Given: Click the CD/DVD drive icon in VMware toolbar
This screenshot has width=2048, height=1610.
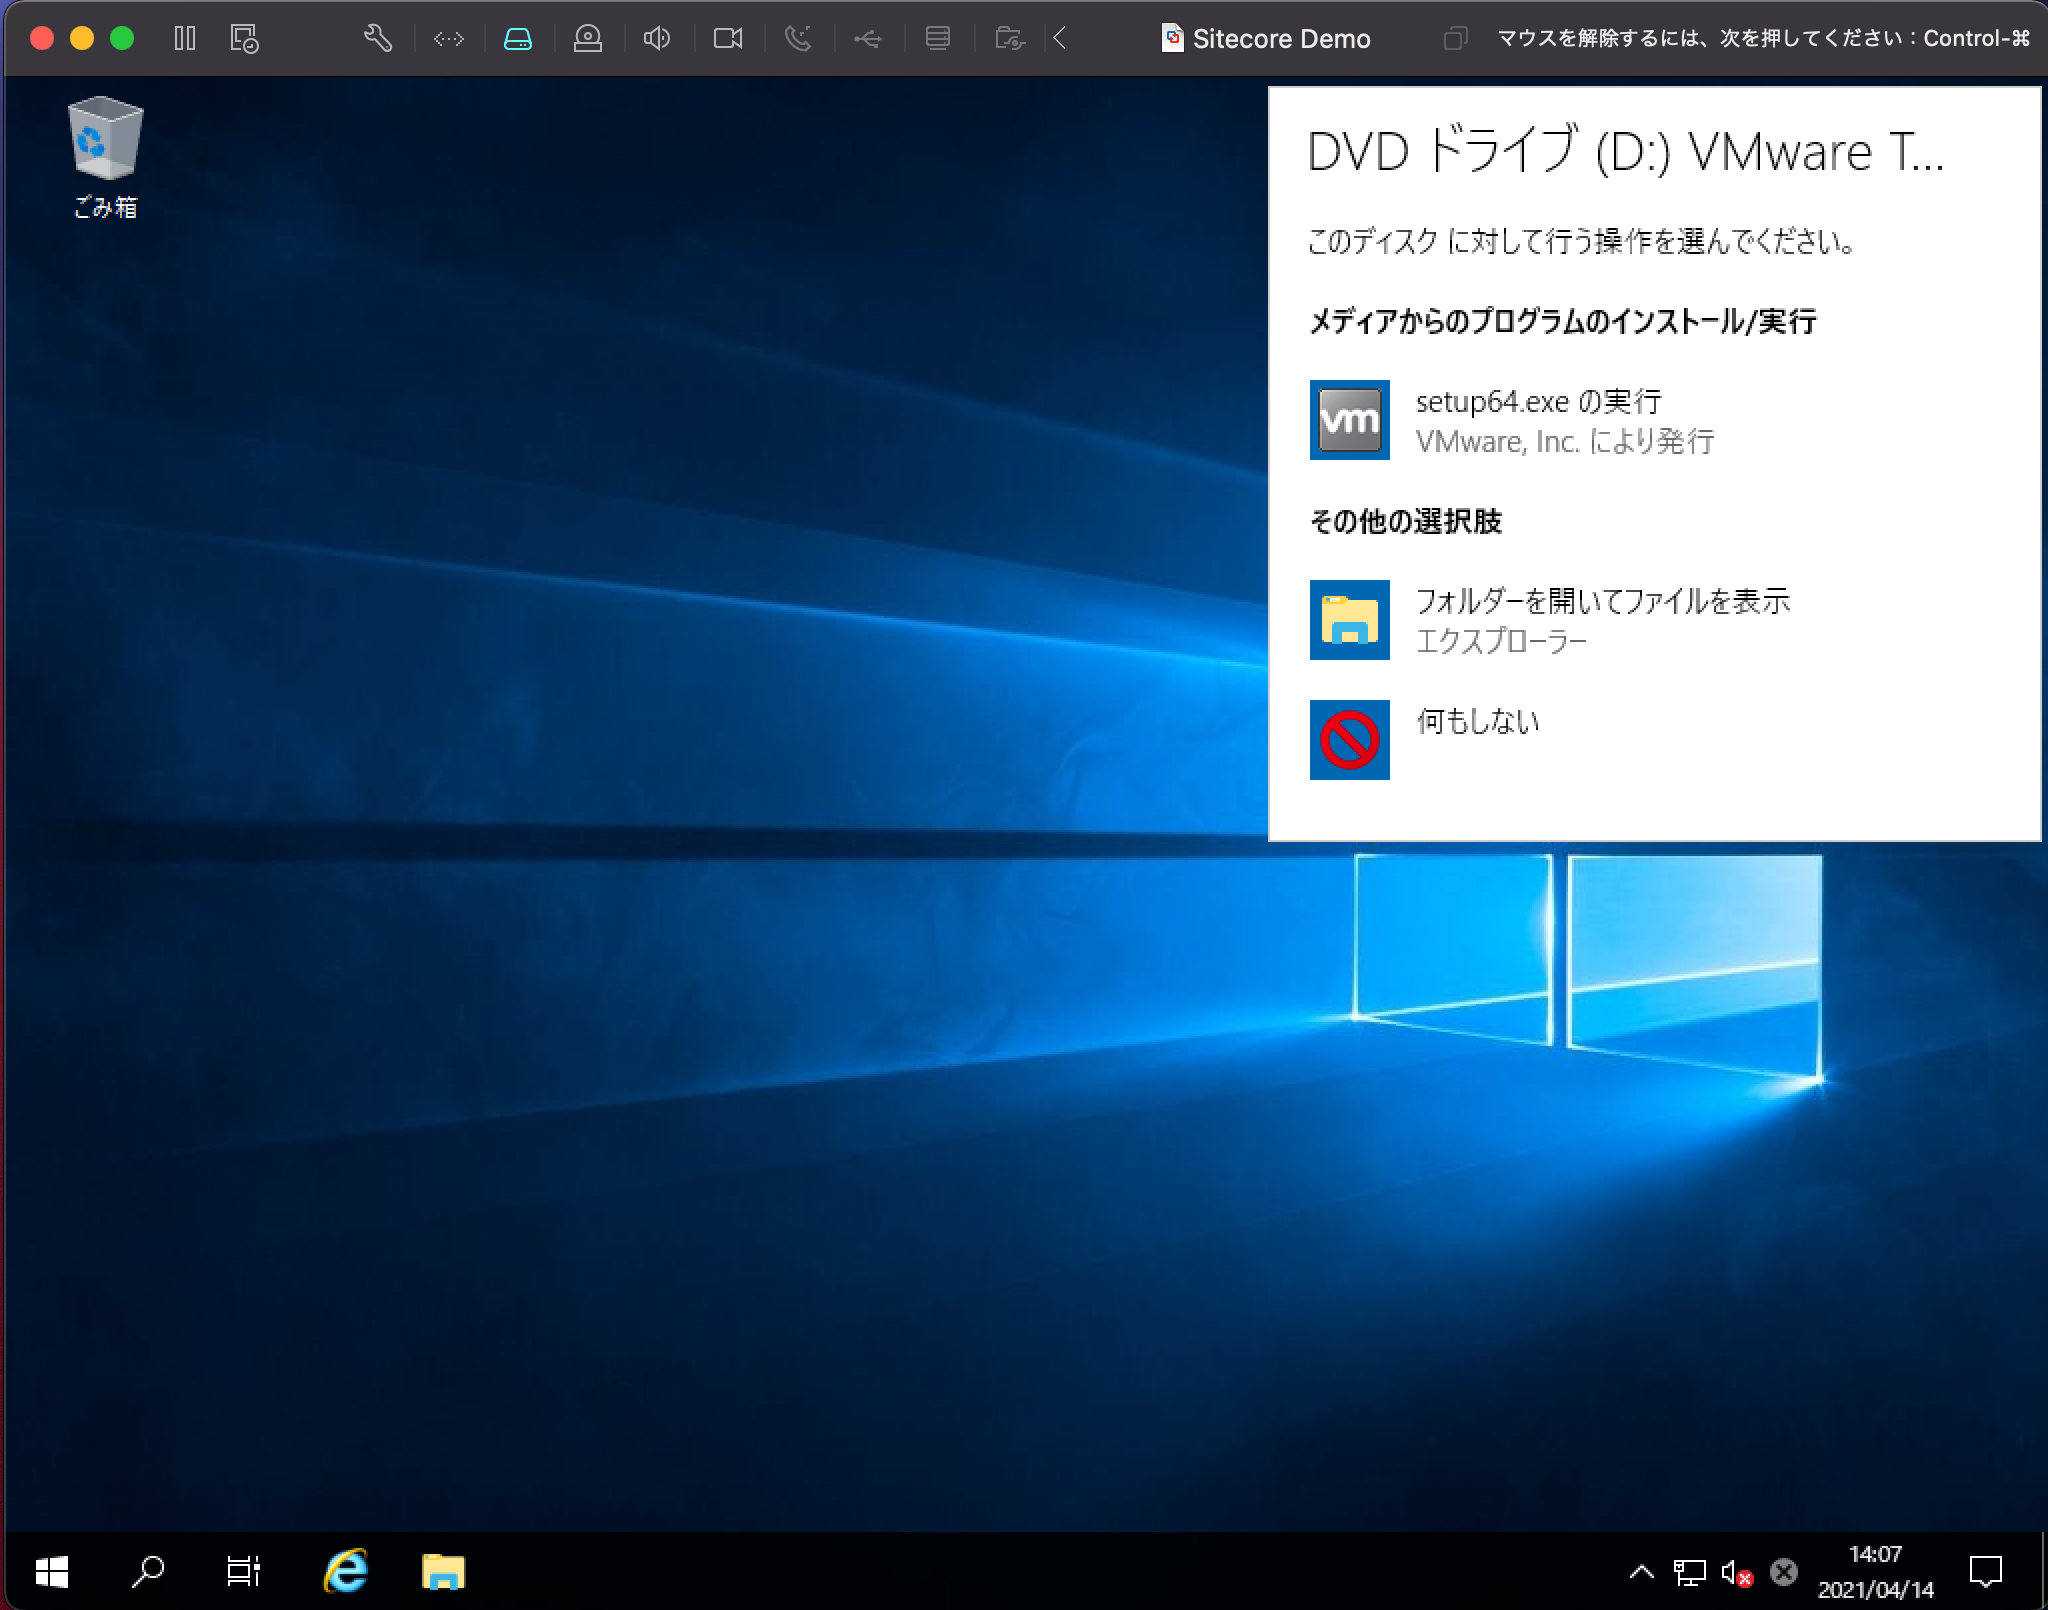Looking at the screenshot, I should pos(588,39).
